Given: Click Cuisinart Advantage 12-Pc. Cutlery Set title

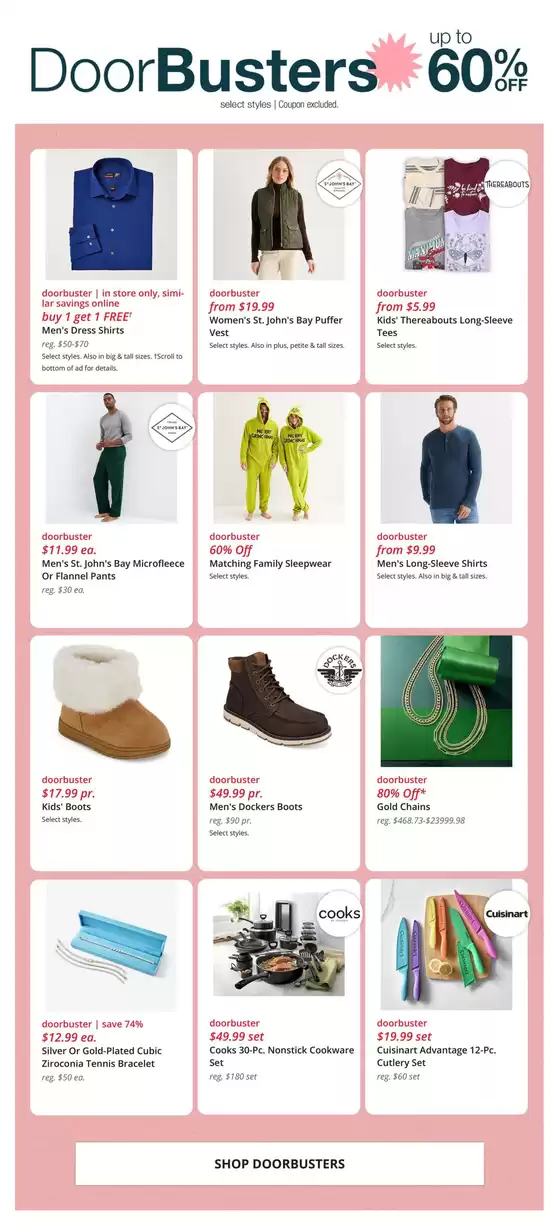Looking at the screenshot, I should coord(437,1057).
